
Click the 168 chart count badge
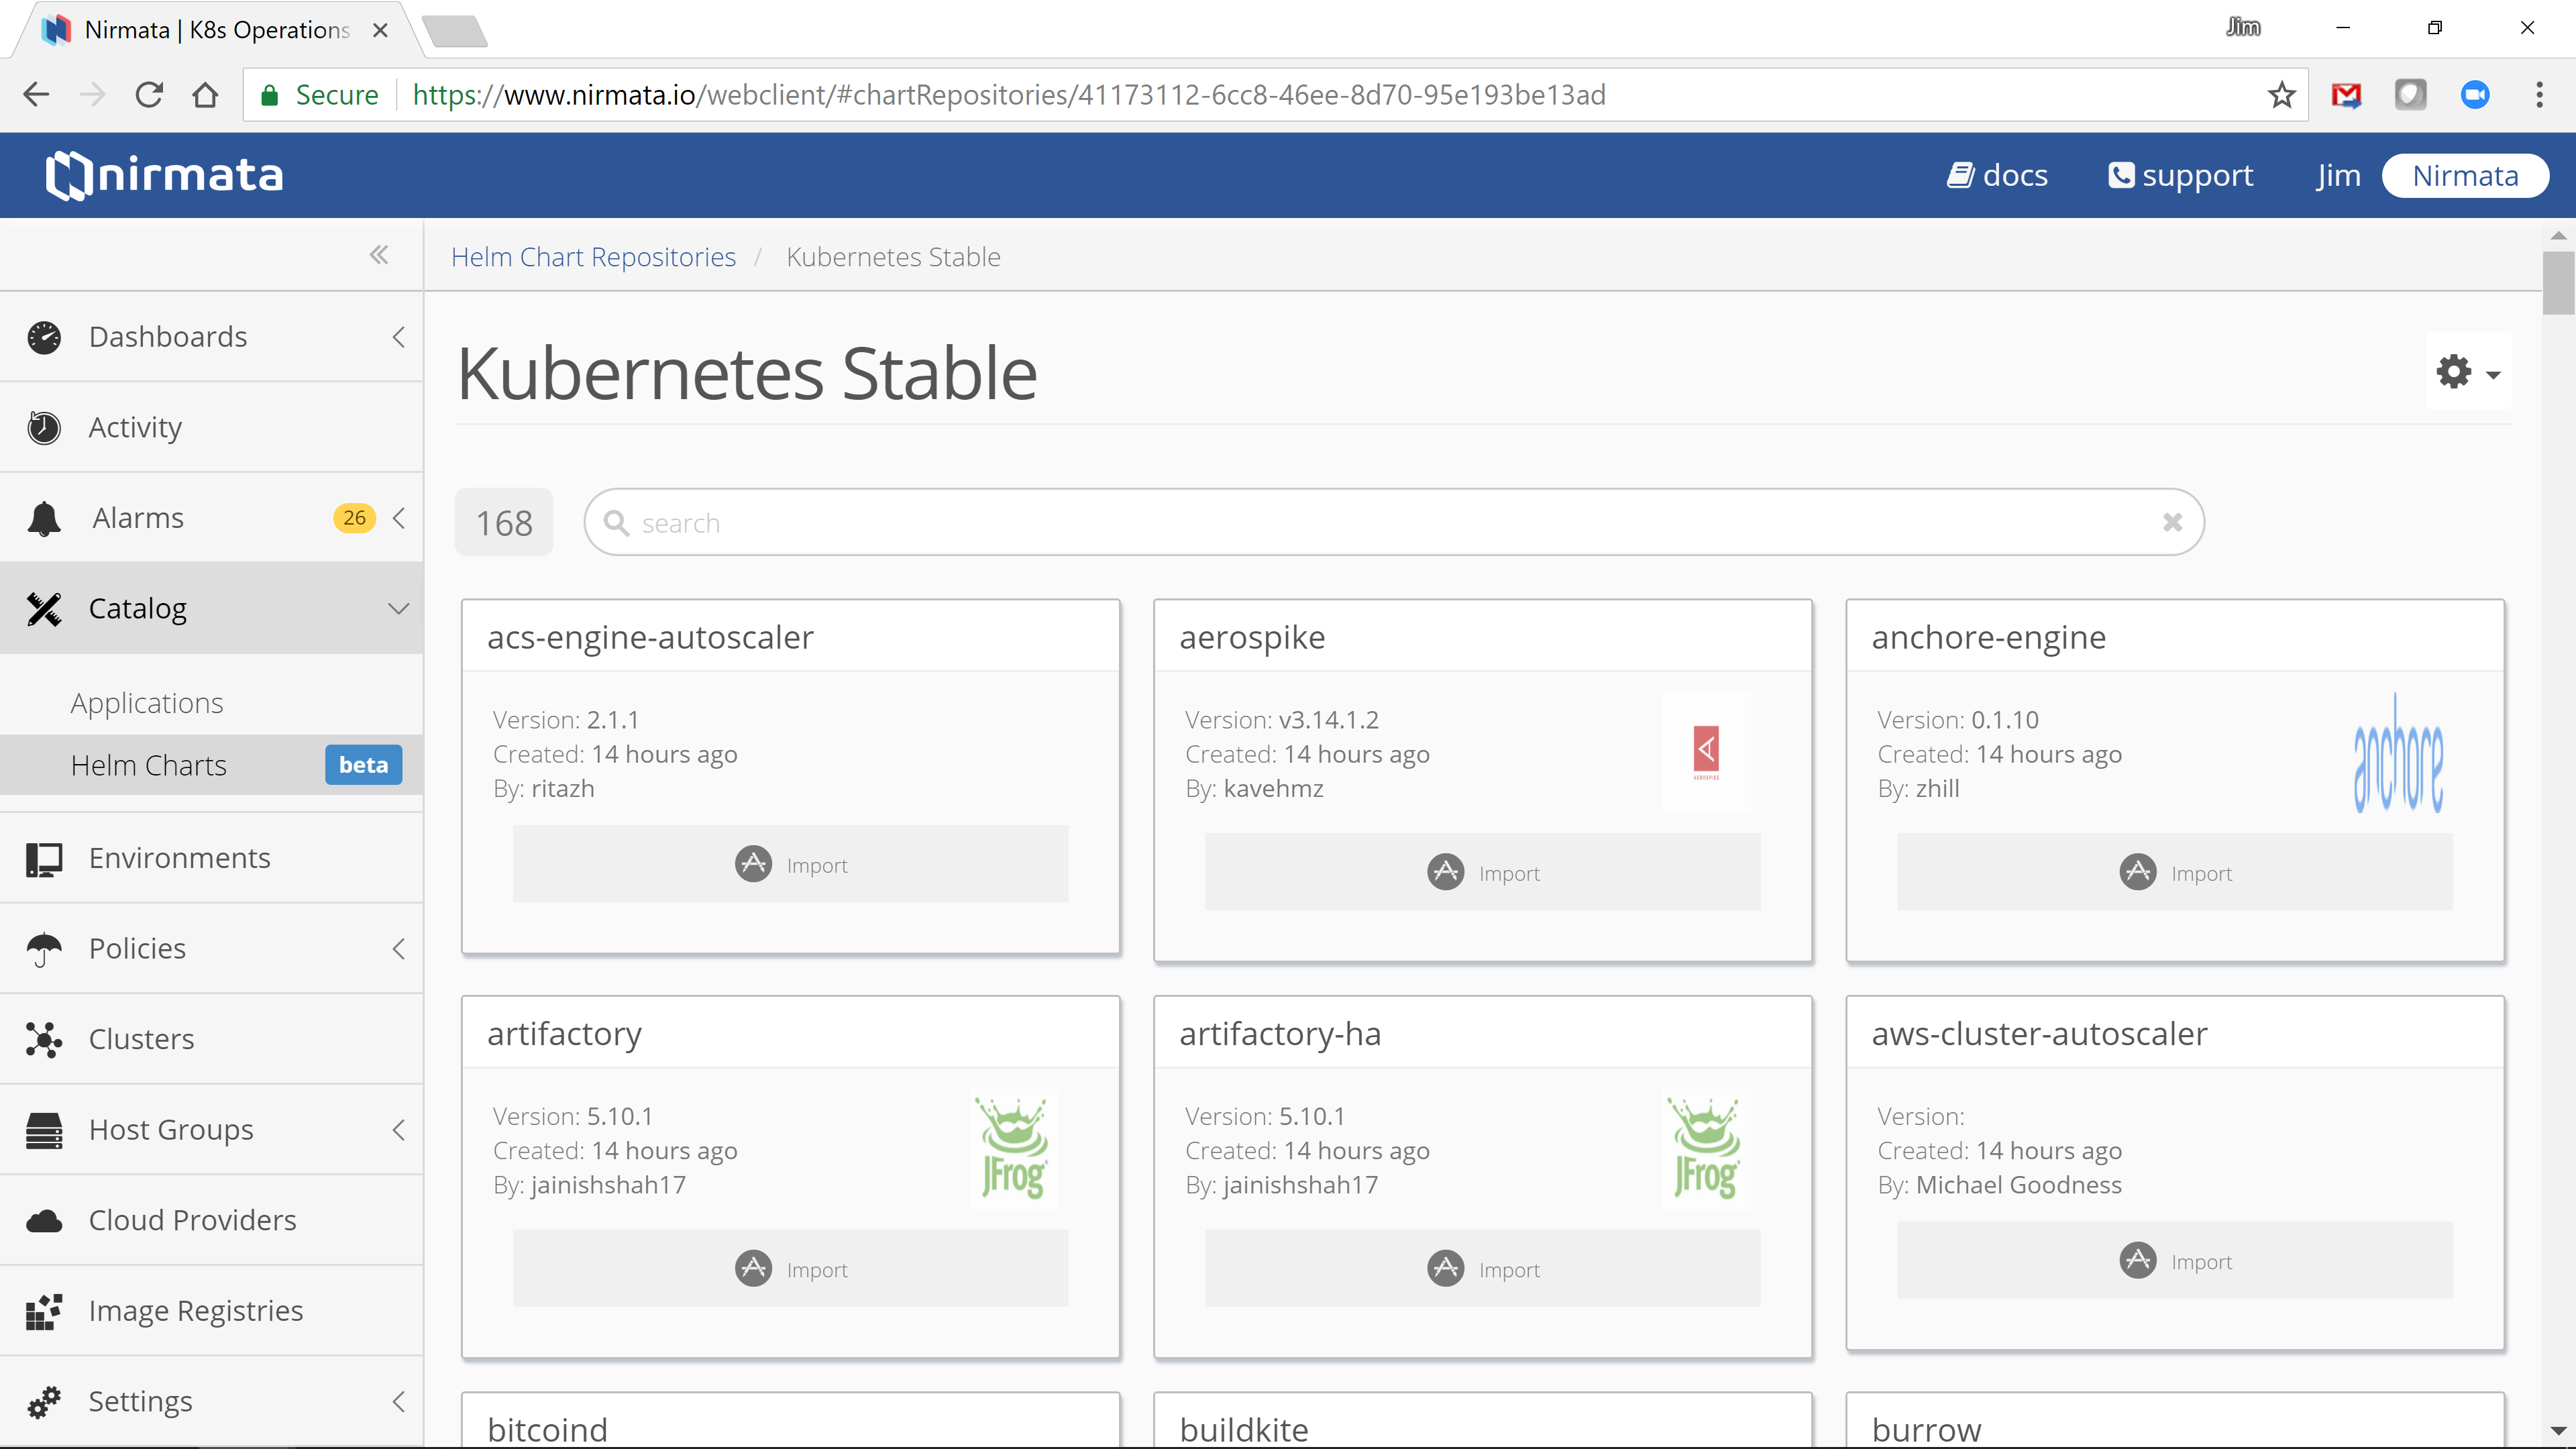(x=504, y=522)
